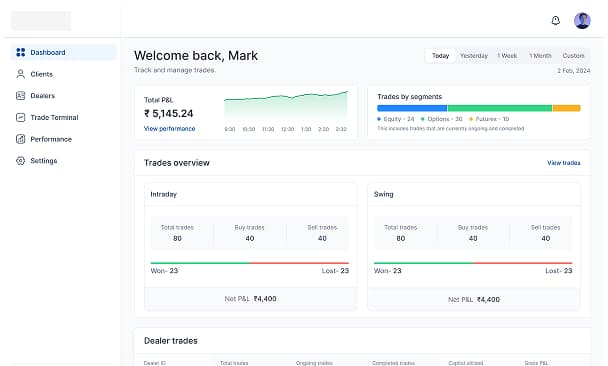Click the View trades link
Viewport: 608px width, 366px height.
coord(564,163)
